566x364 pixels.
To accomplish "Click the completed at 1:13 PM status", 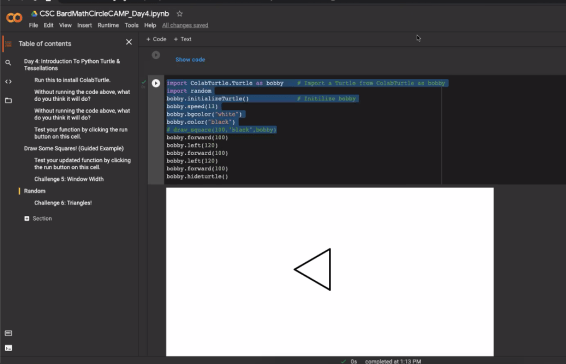I will click(393, 361).
